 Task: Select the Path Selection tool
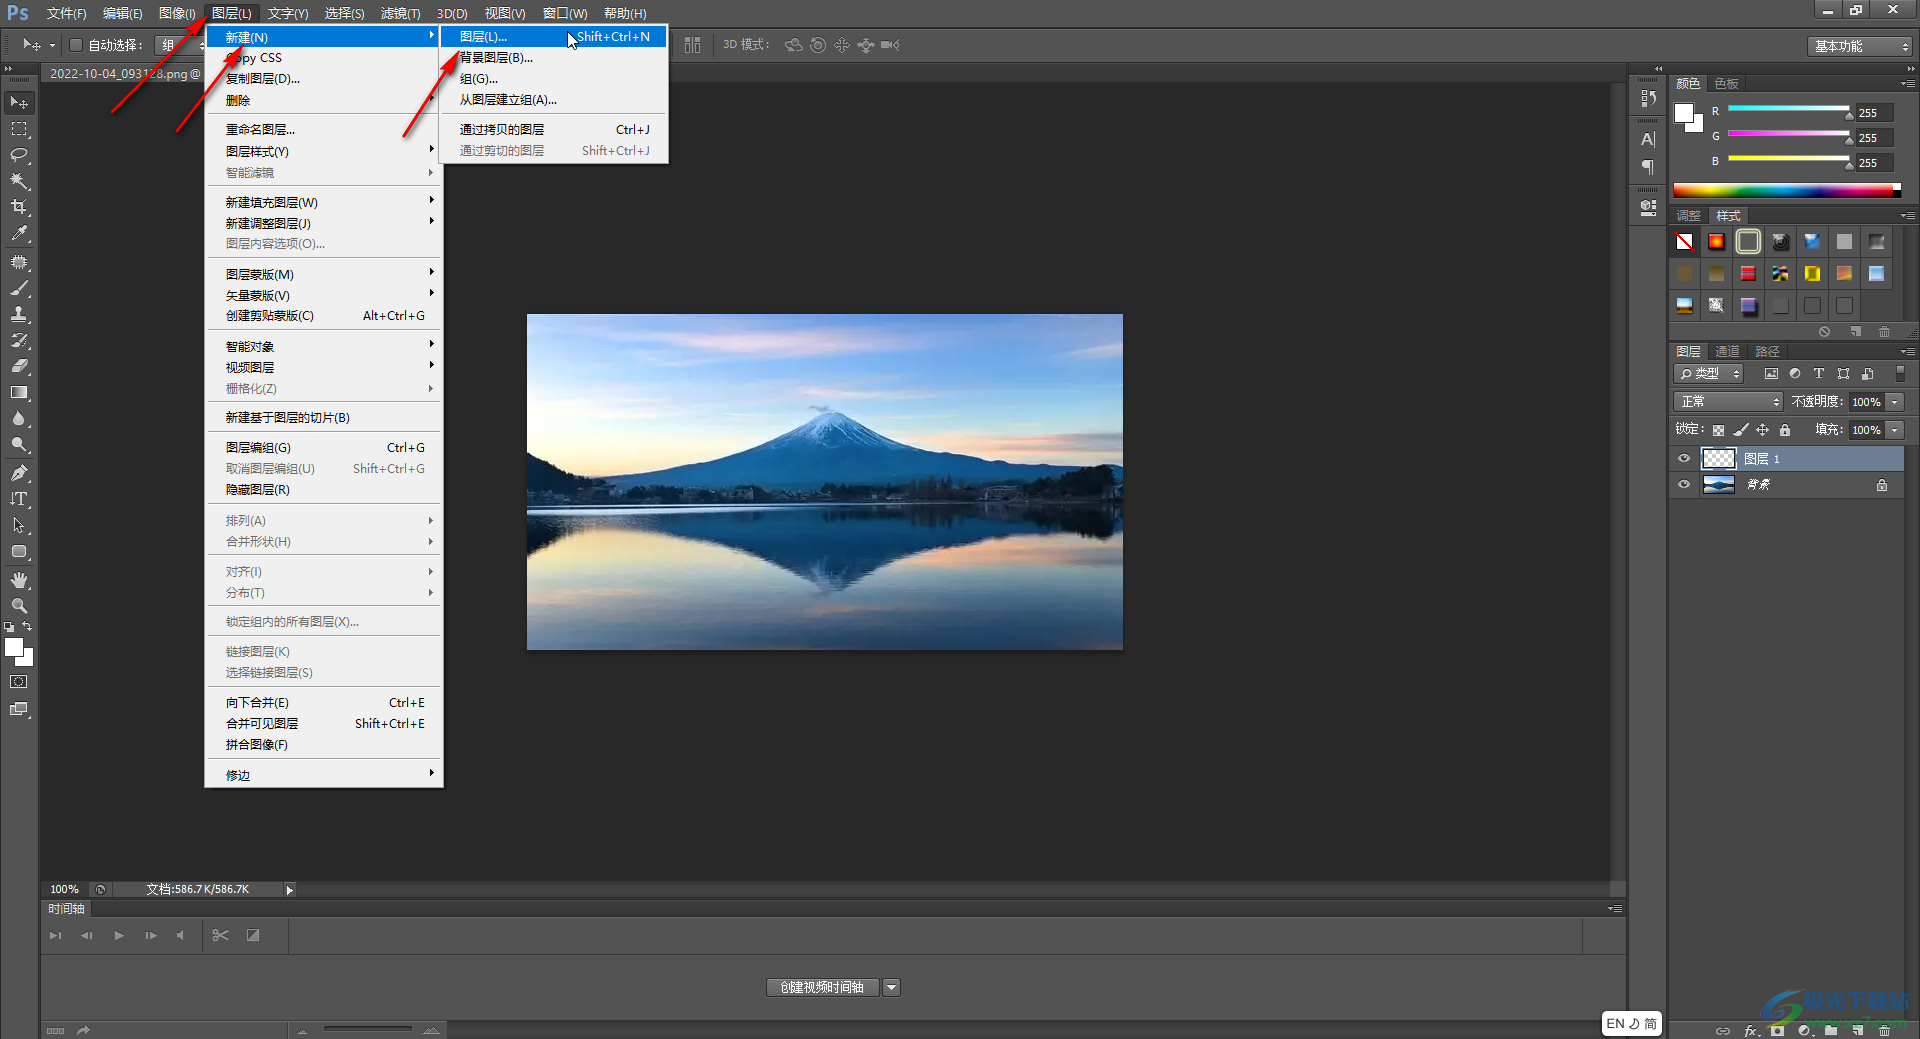tap(19, 525)
